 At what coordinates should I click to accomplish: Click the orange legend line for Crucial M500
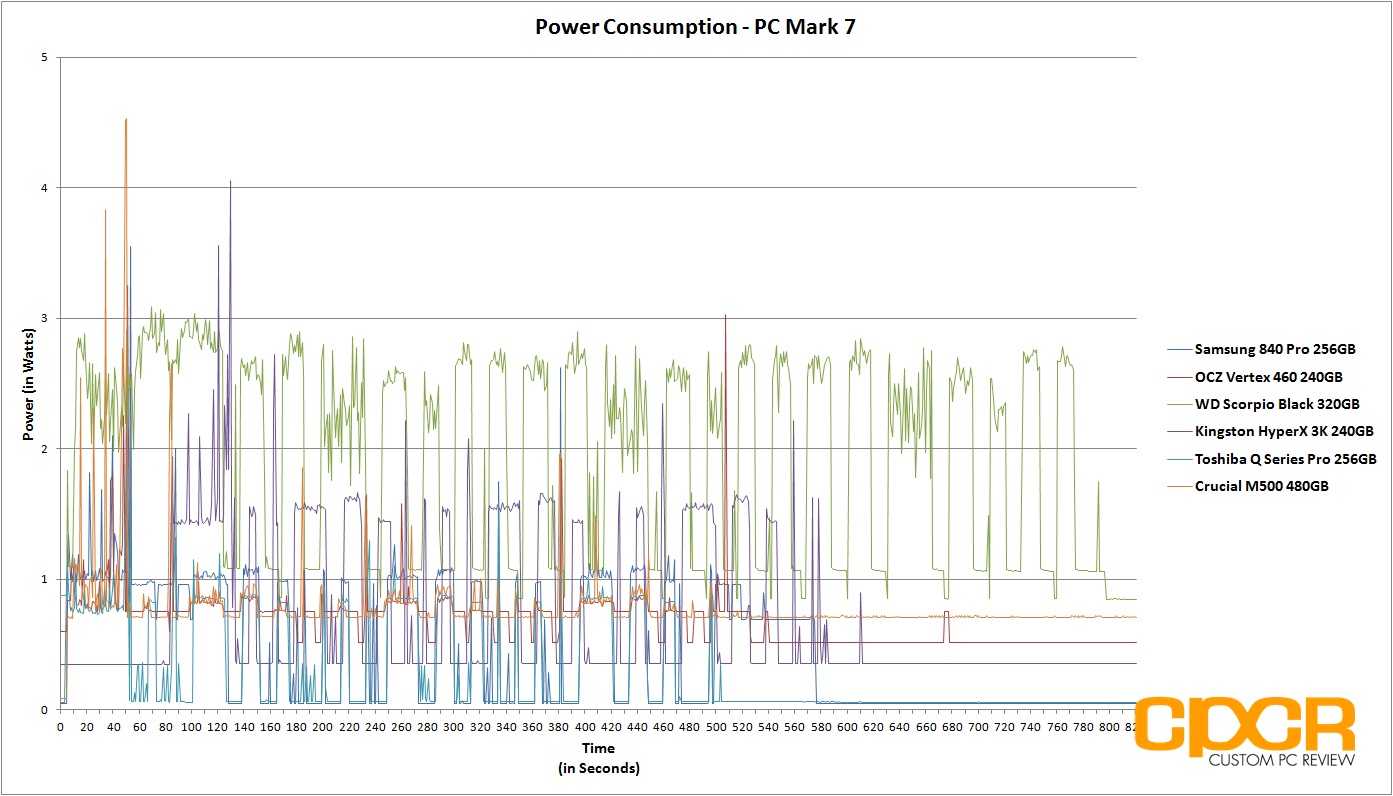1178,486
